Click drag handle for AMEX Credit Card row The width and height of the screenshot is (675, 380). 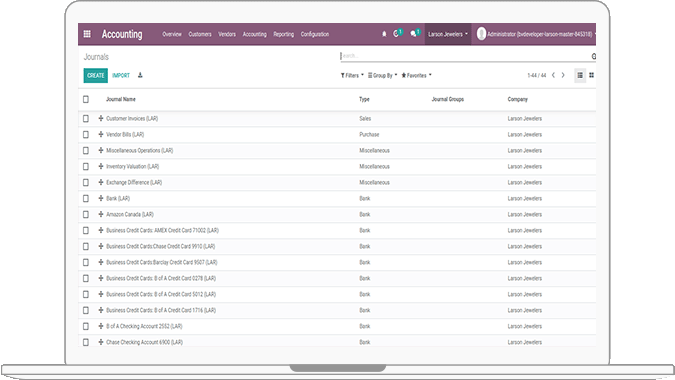coord(101,230)
